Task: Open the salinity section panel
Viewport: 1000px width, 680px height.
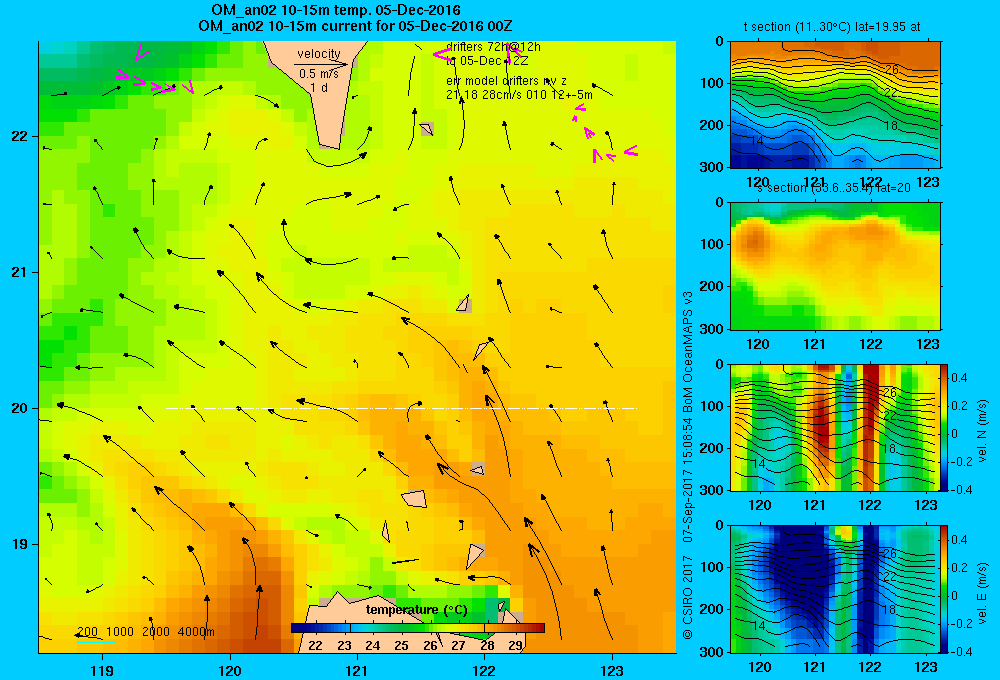Action: click(x=835, y=266)
